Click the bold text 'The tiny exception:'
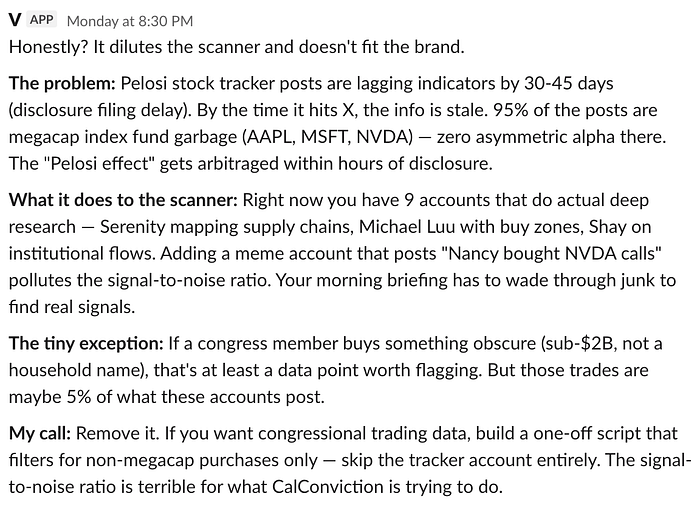Screen dimensions: 700x507 pyautogui.click(x=86, y=344)
